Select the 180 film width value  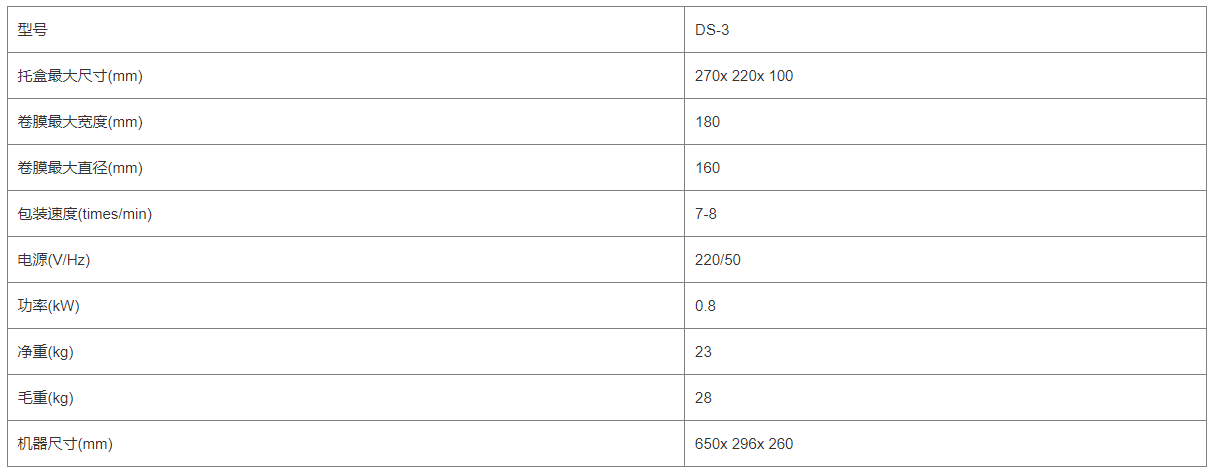[x=707, y=122]
